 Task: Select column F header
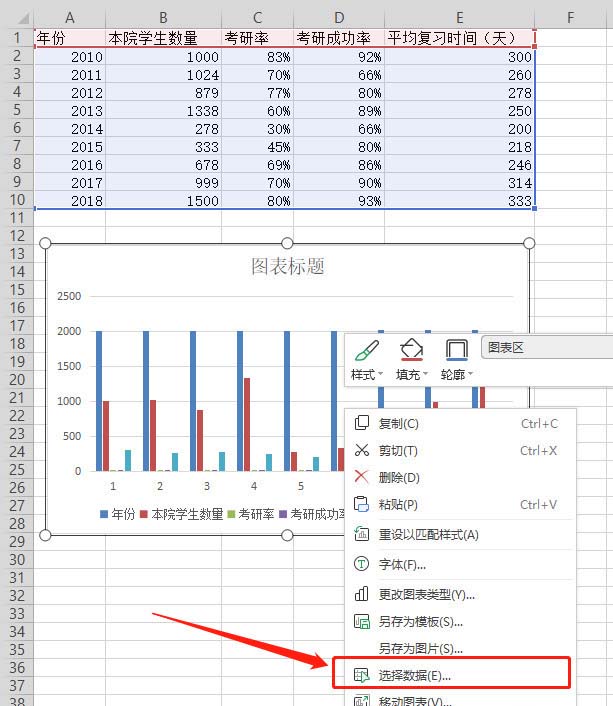coord(571,18)
